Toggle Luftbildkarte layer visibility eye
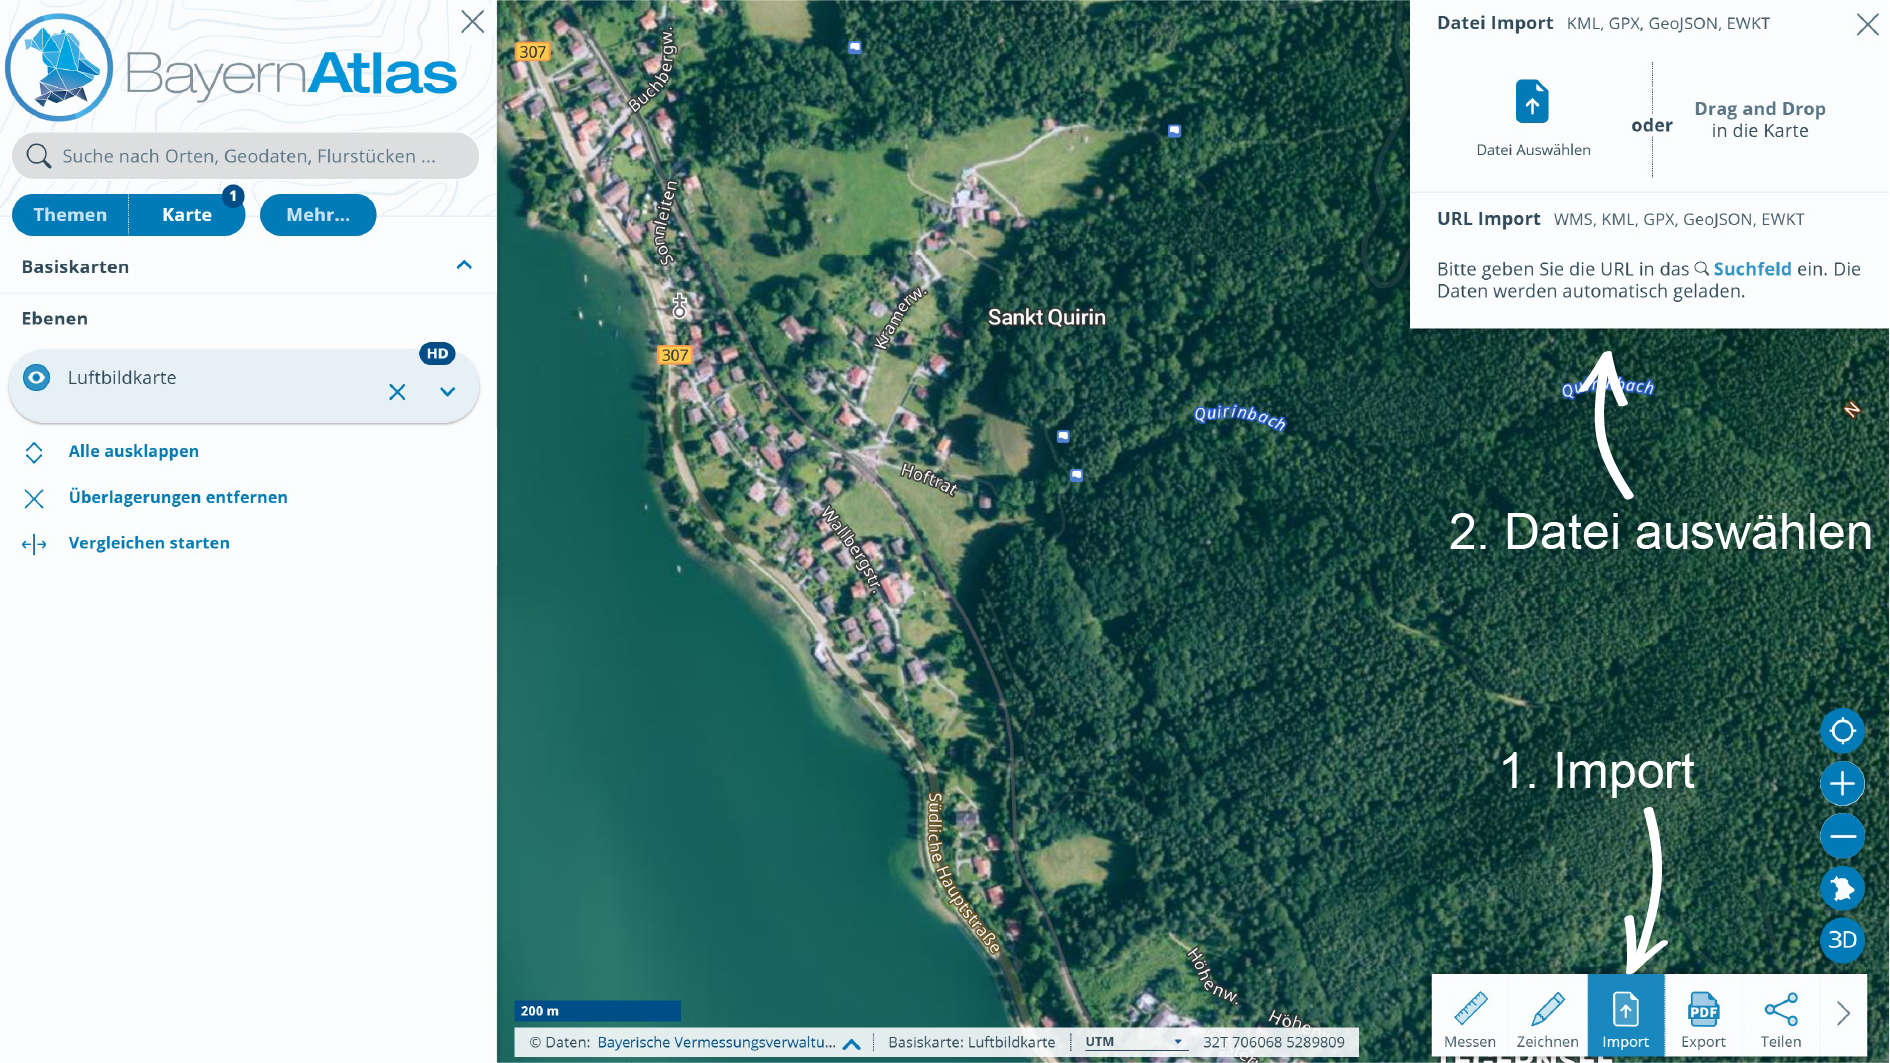This screenshot has height=1063, width=1890. [37, 378]
